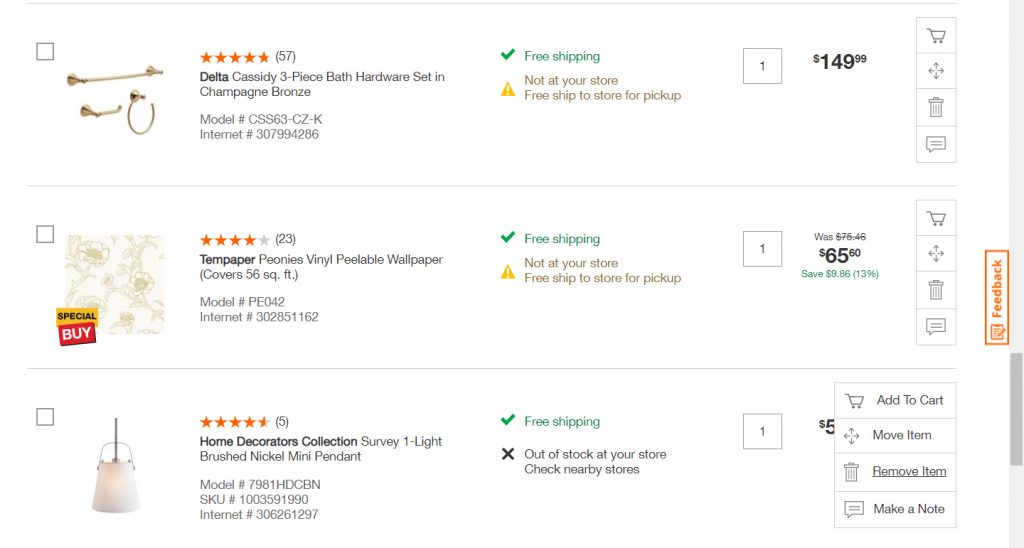Choose Move Item in expanded menu
1024x548 pixels.
(x=895, y=436)
